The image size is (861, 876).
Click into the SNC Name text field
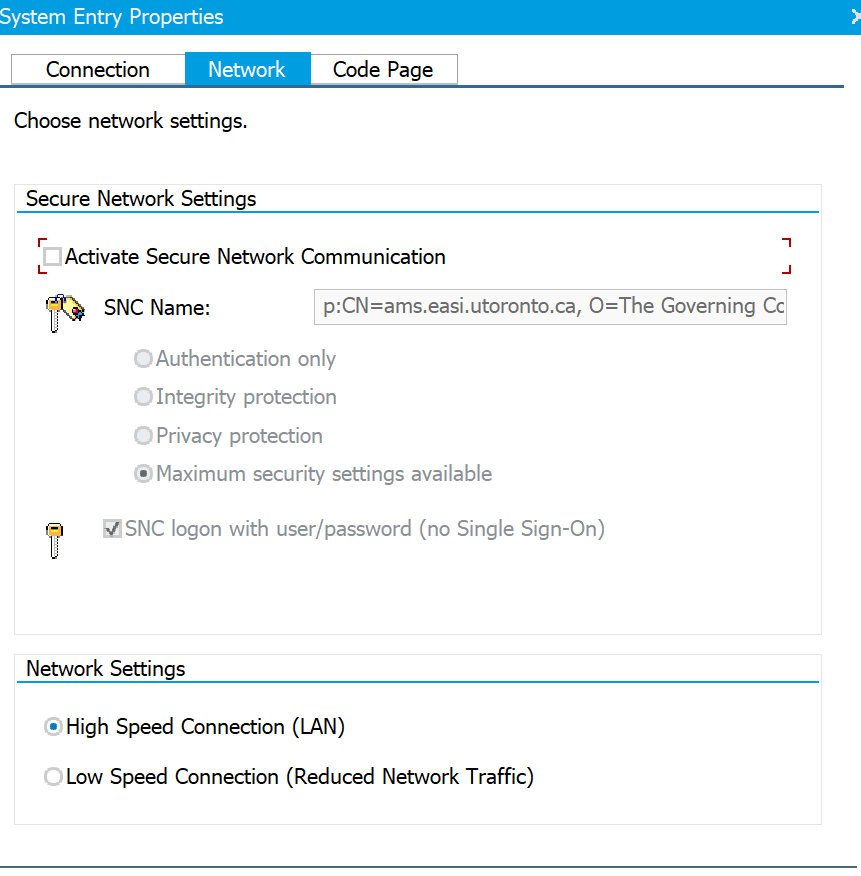click(x=550, y=306)
